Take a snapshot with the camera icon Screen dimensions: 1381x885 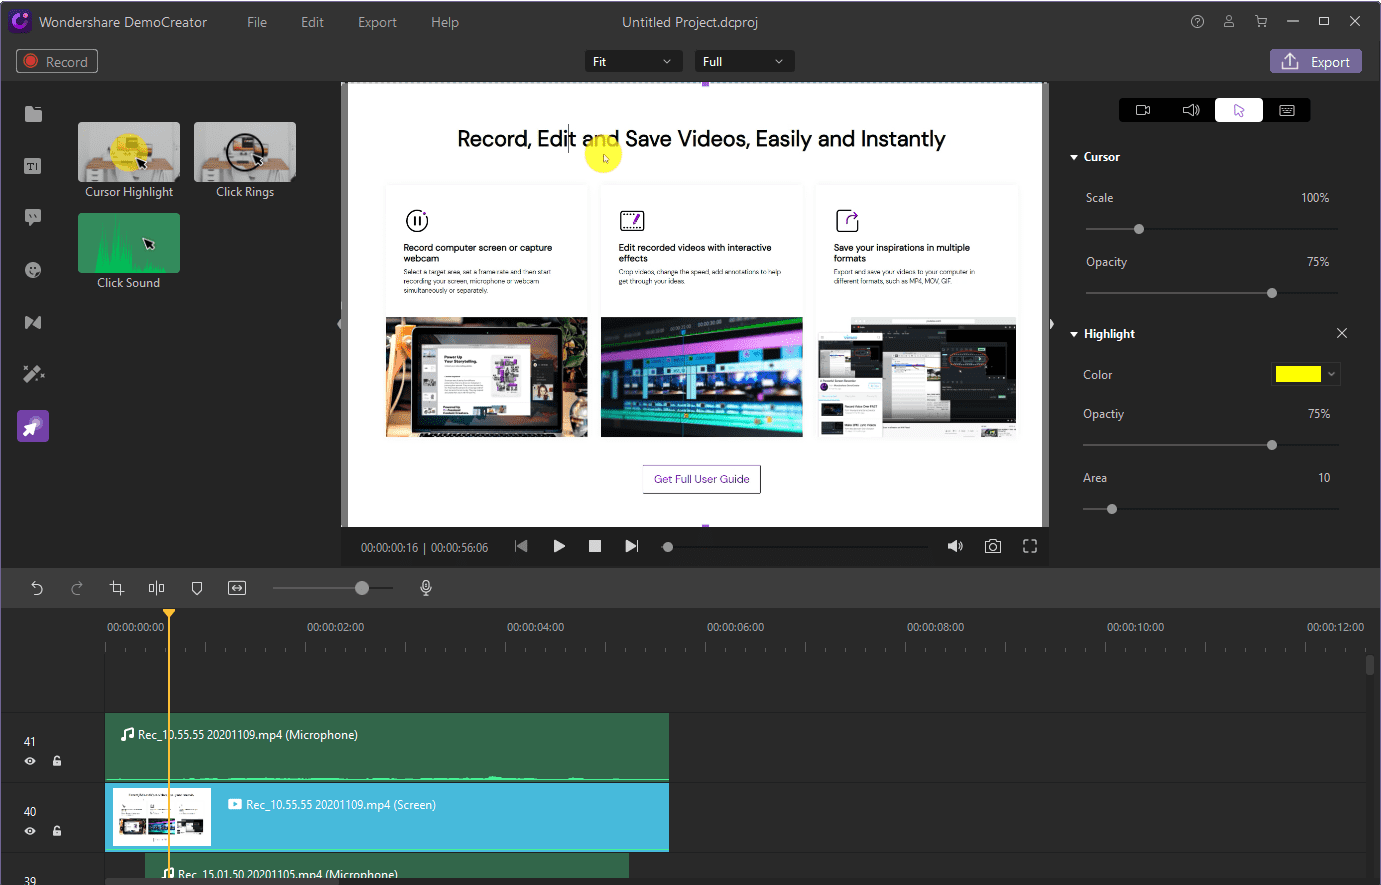(992, 546)
